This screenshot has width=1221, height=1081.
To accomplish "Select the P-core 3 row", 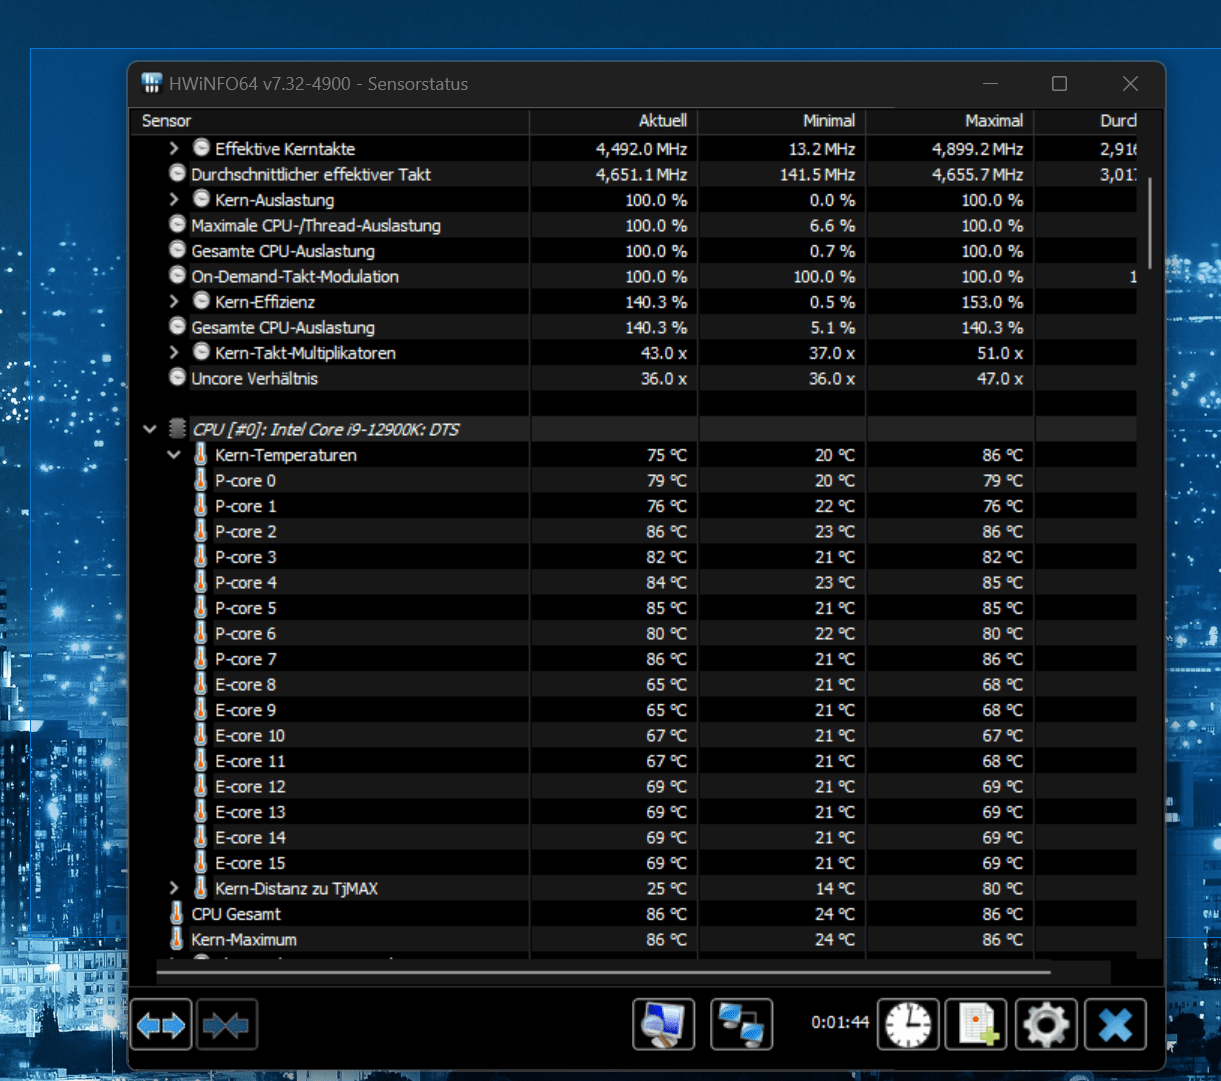I will tap(634, 557).
